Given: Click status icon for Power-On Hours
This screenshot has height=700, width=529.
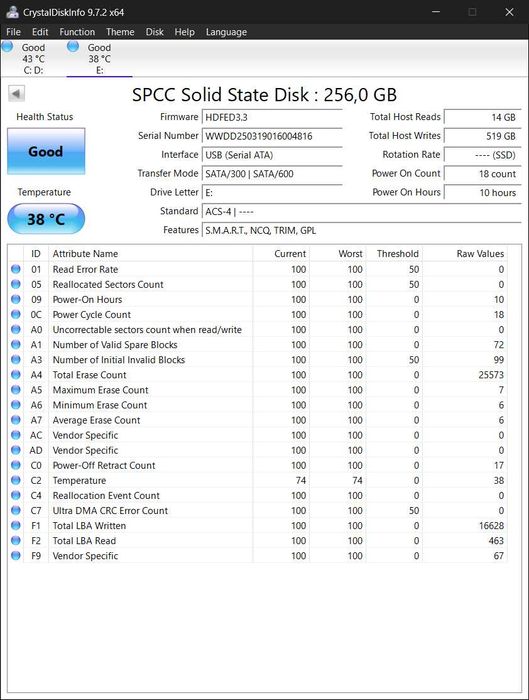Looking at the screenshot, I should point(16,299).
